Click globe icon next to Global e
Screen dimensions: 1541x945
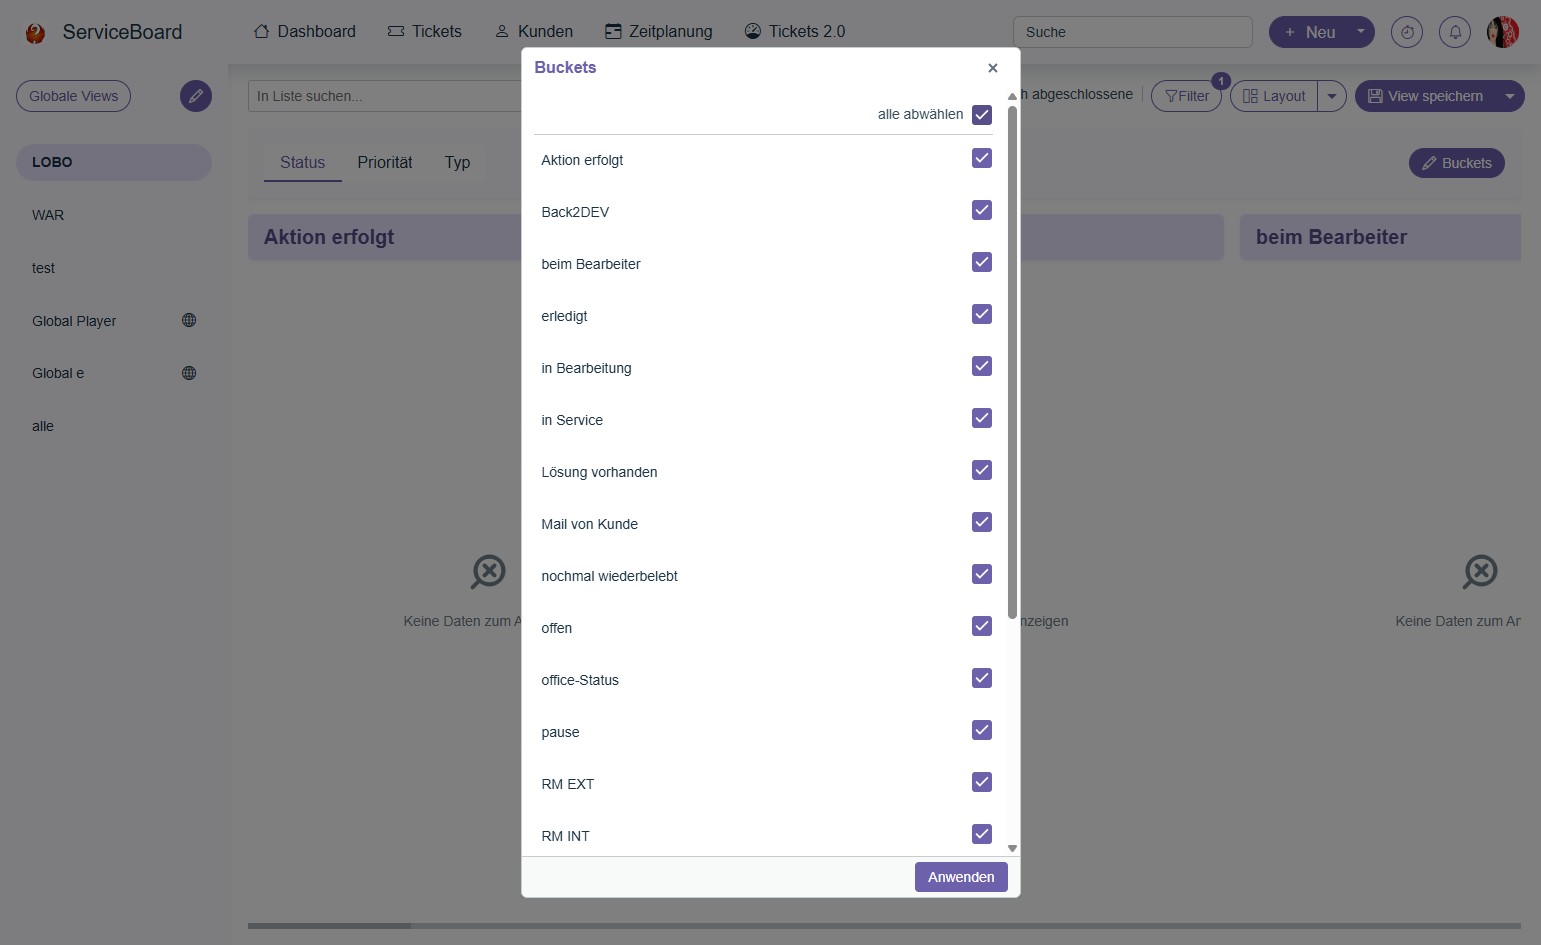[189, 373]
